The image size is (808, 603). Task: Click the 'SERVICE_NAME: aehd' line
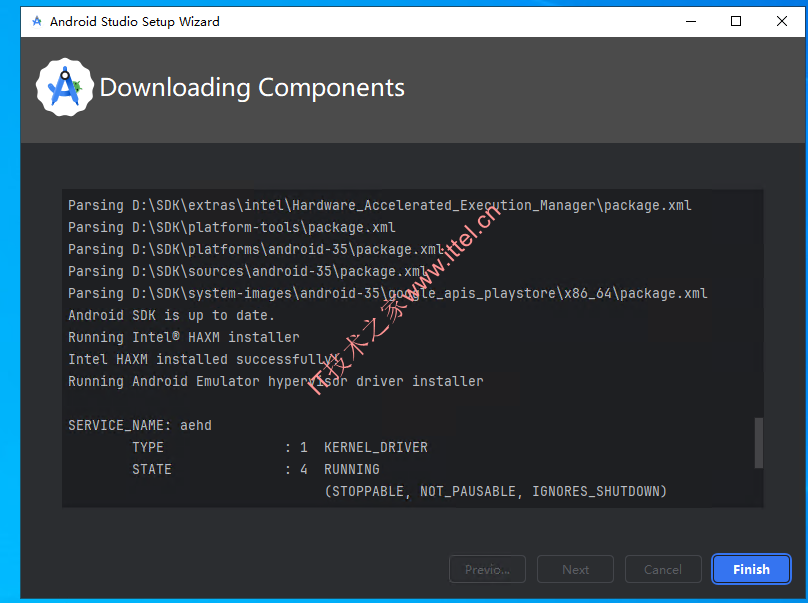(x=140, y=425)
